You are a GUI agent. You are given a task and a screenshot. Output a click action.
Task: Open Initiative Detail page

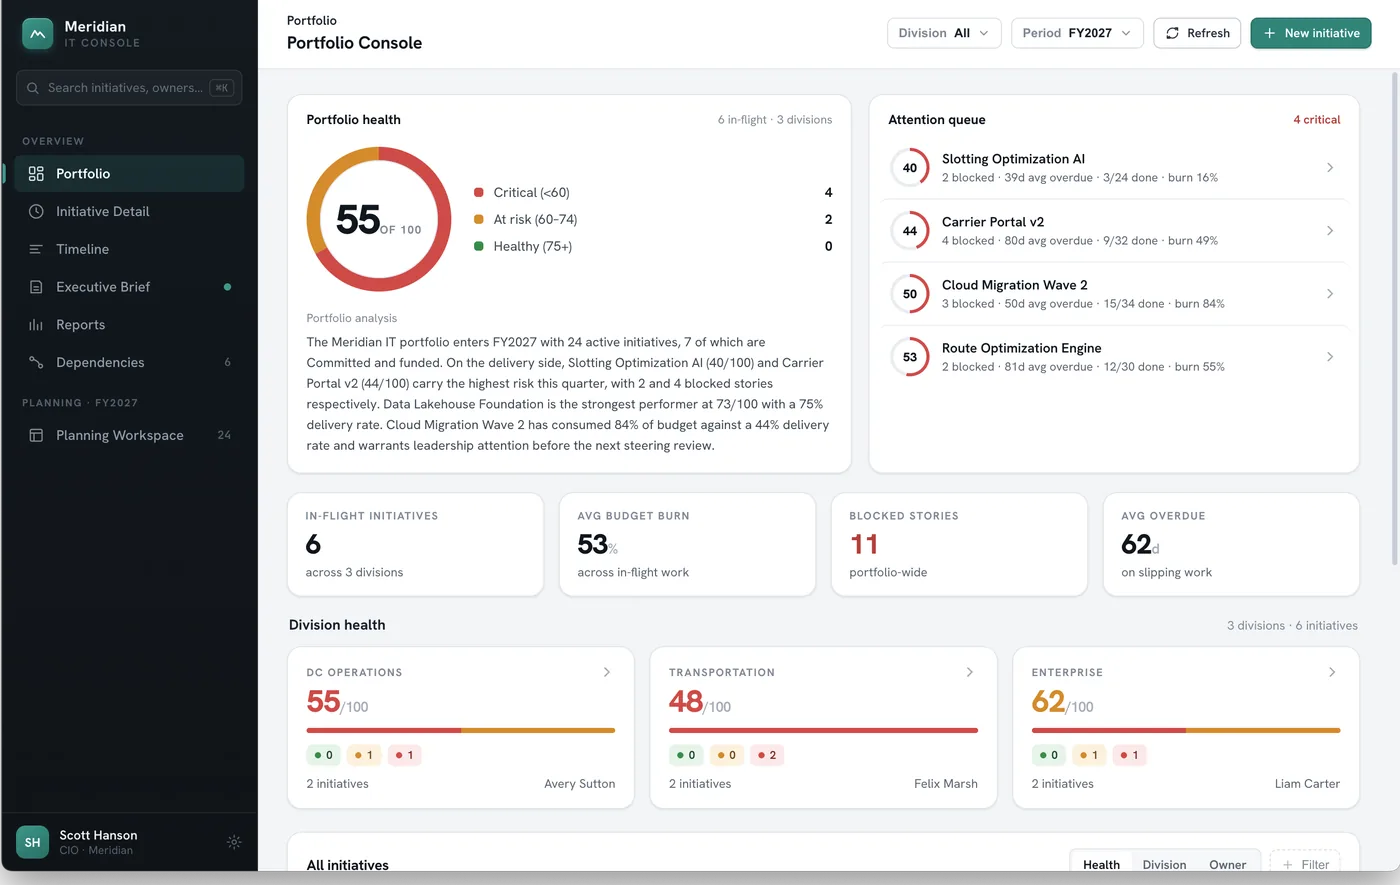(129, 212)
